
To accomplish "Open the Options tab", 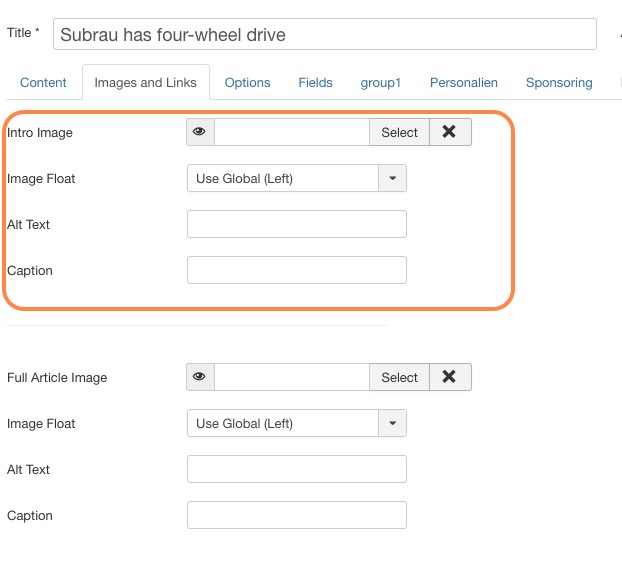I will click(x=247, y=82).
